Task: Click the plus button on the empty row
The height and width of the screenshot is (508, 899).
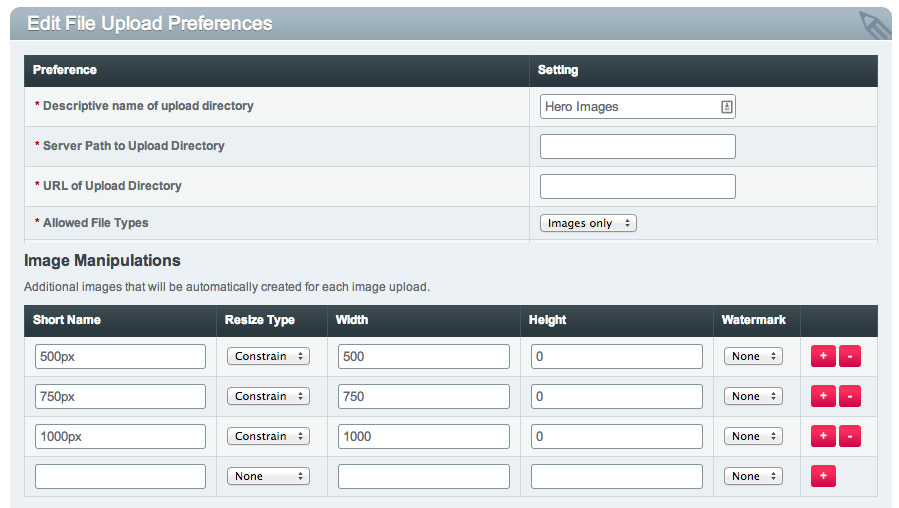Action: click(823, 476)
